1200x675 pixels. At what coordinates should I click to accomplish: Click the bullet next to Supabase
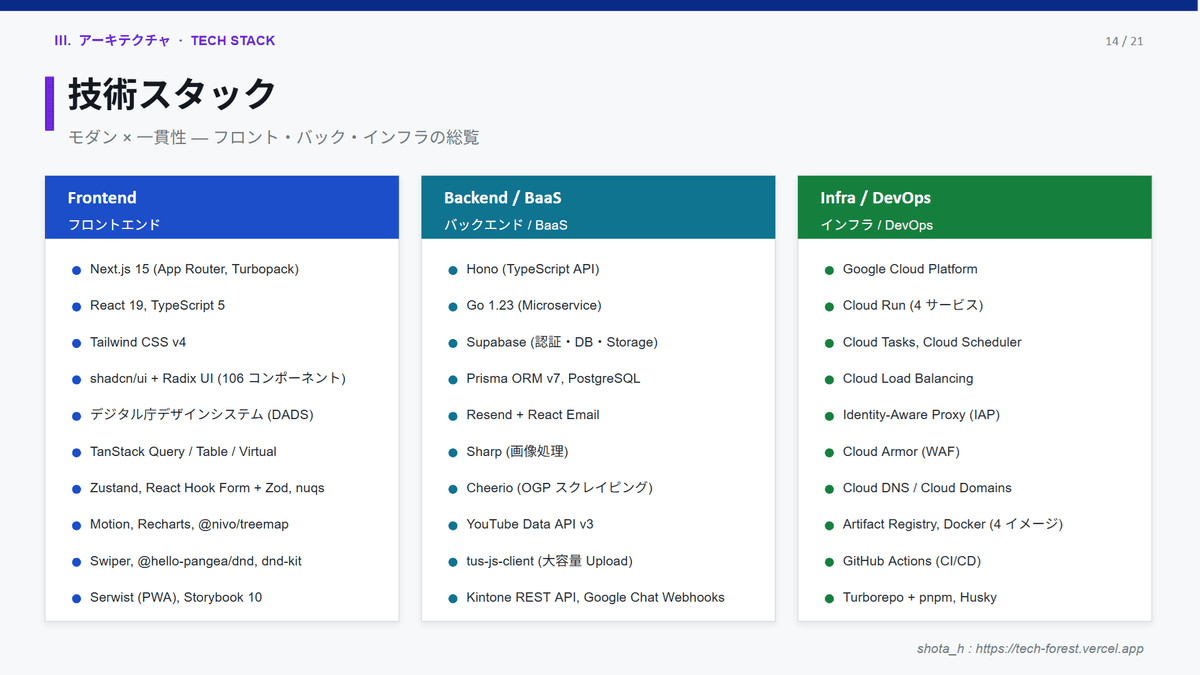click(453, 343)
